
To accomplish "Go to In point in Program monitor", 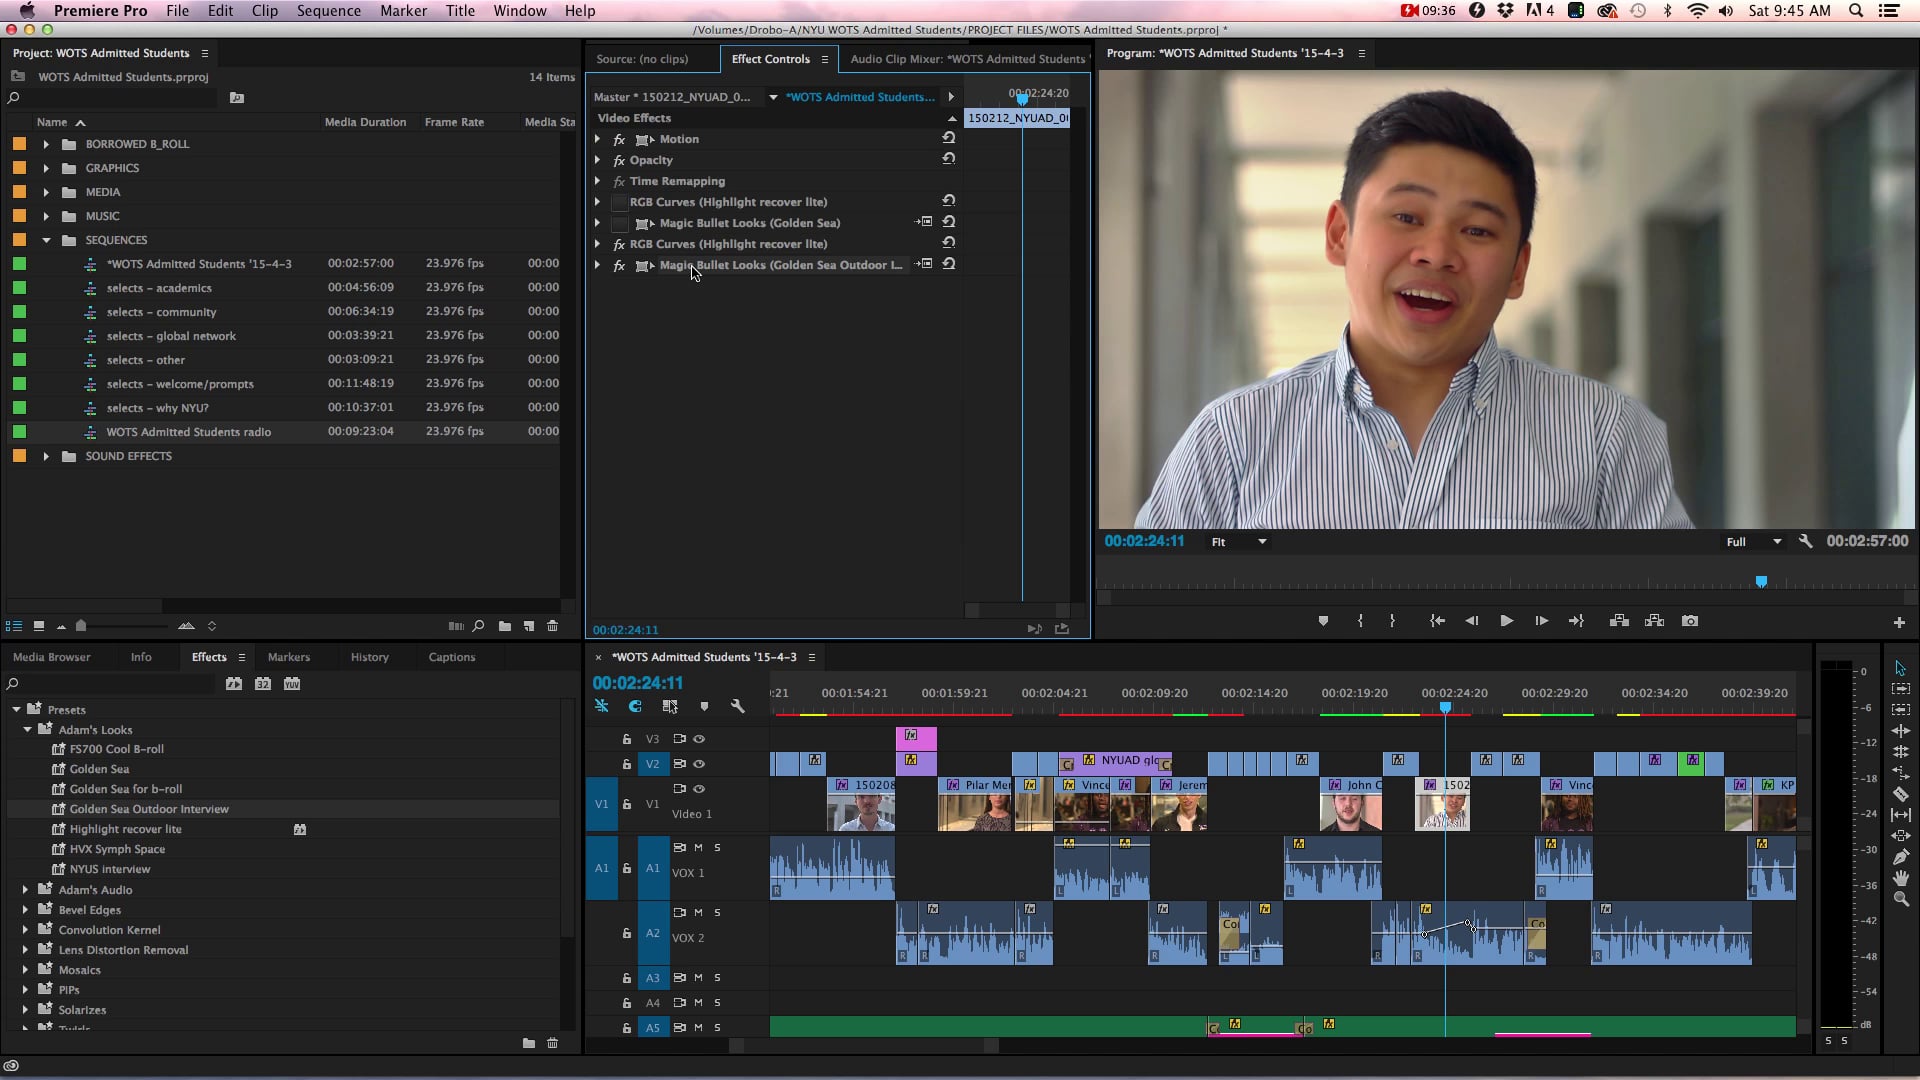I will (1437, 621).
